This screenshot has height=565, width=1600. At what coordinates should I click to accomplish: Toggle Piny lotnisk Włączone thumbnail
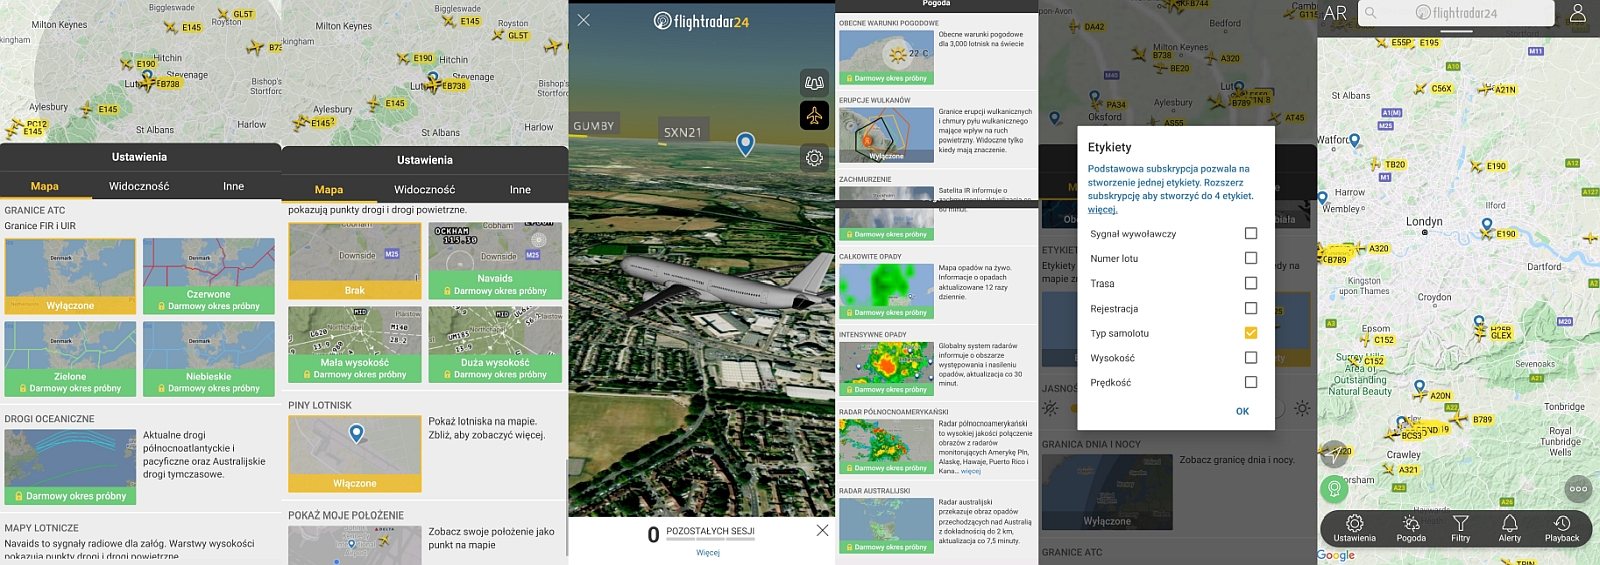tap(354, 454)
